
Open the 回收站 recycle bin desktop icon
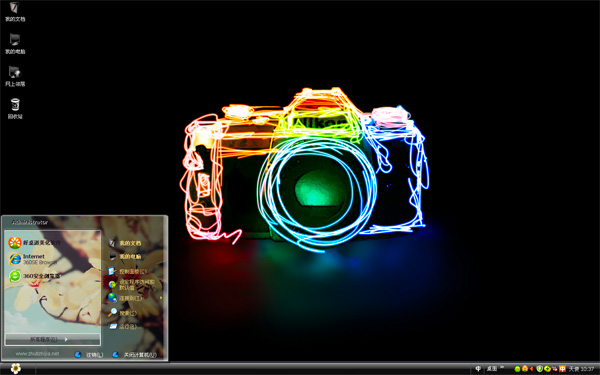15,109
